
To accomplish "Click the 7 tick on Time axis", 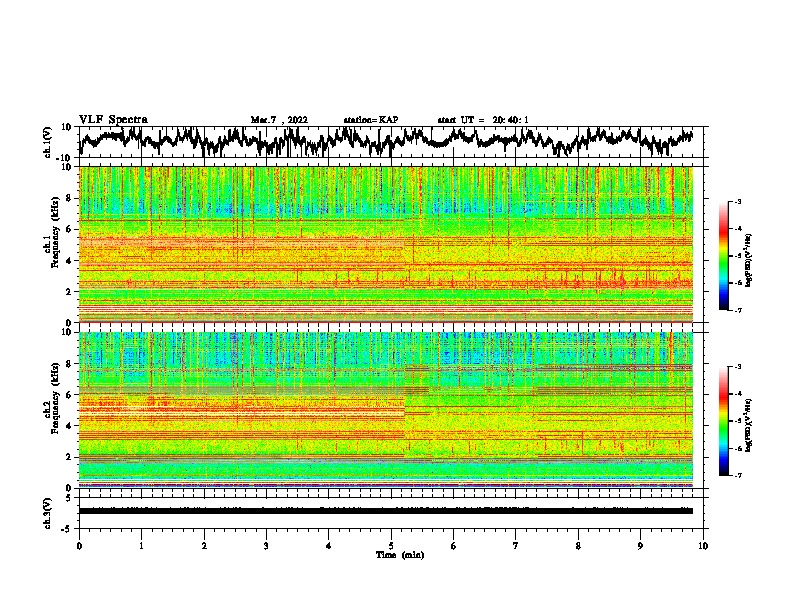I will tap(516, 546).
